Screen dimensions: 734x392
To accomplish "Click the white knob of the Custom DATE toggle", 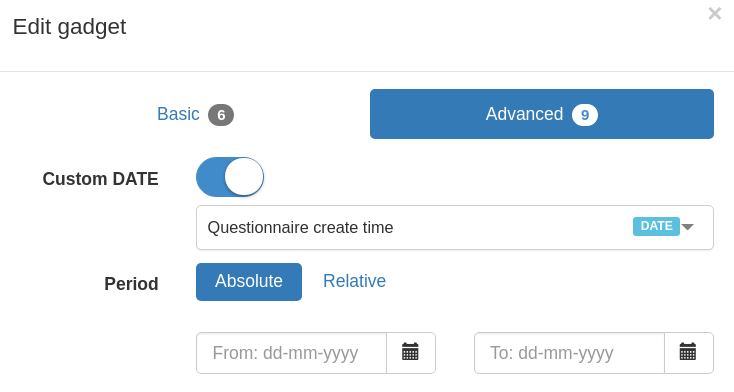I will [x=244, y=177].
